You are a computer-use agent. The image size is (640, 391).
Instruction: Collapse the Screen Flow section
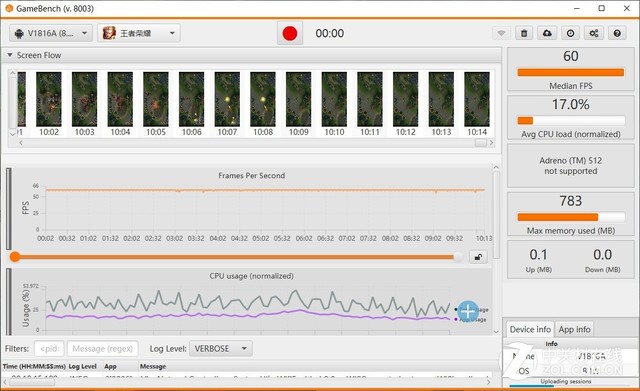tap(10, 55)
